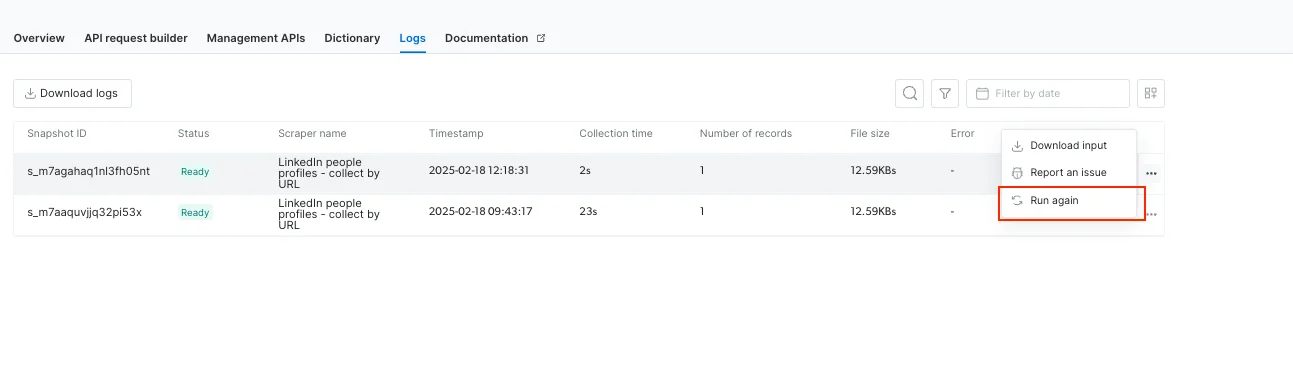This screenshot has width=1293, height=380.
Task: Choose Download input from the menu
Action: pyautogui.click(x=1069, y=146)
